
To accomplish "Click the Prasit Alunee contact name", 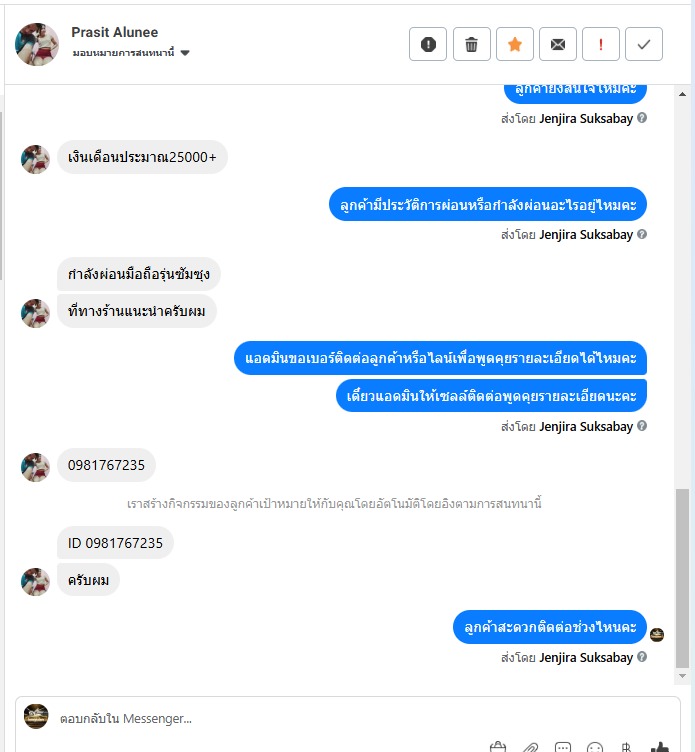I will [115, 32].
